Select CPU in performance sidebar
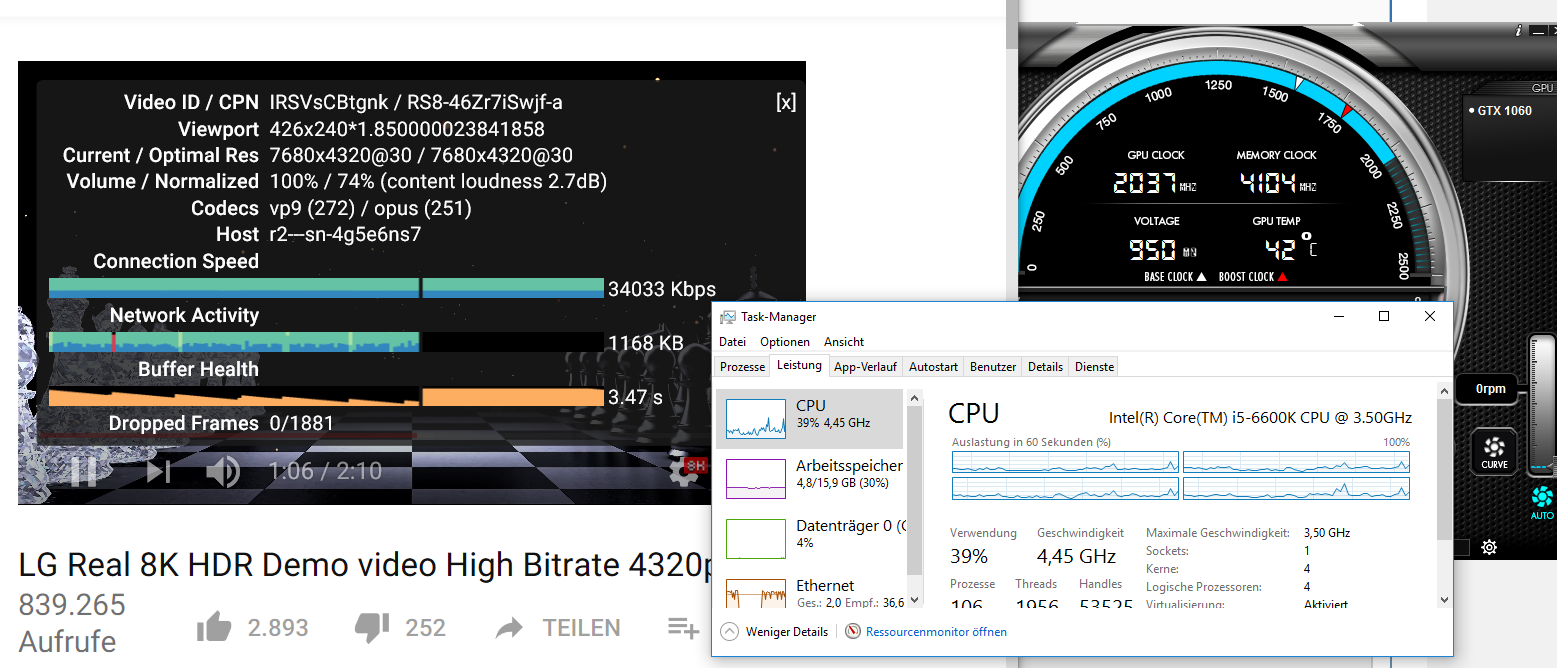This screenshot has width=1557, height=668. click(810, 419)
